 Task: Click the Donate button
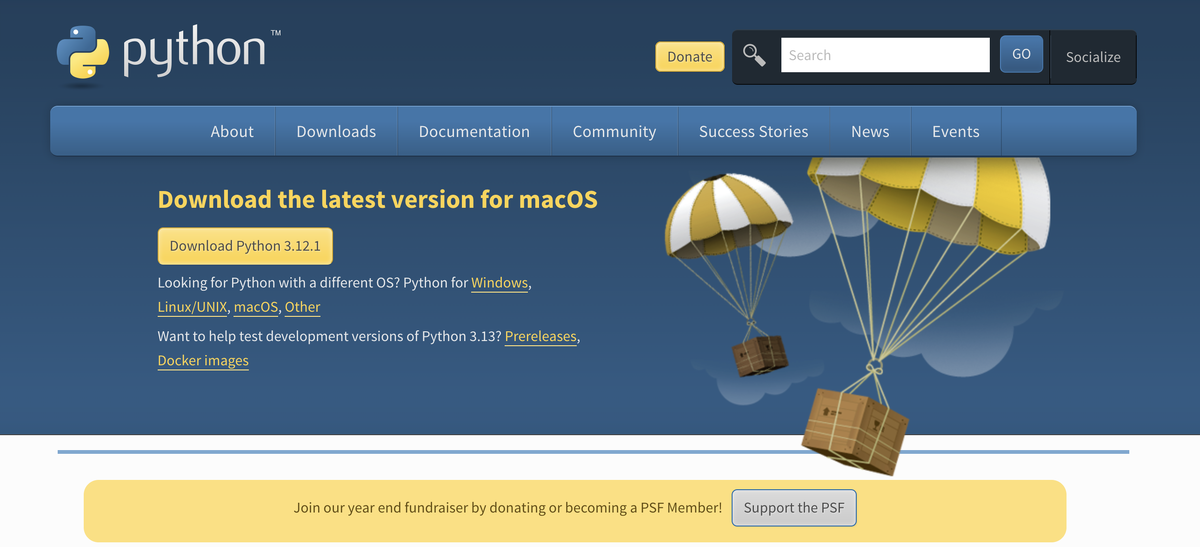690,56
